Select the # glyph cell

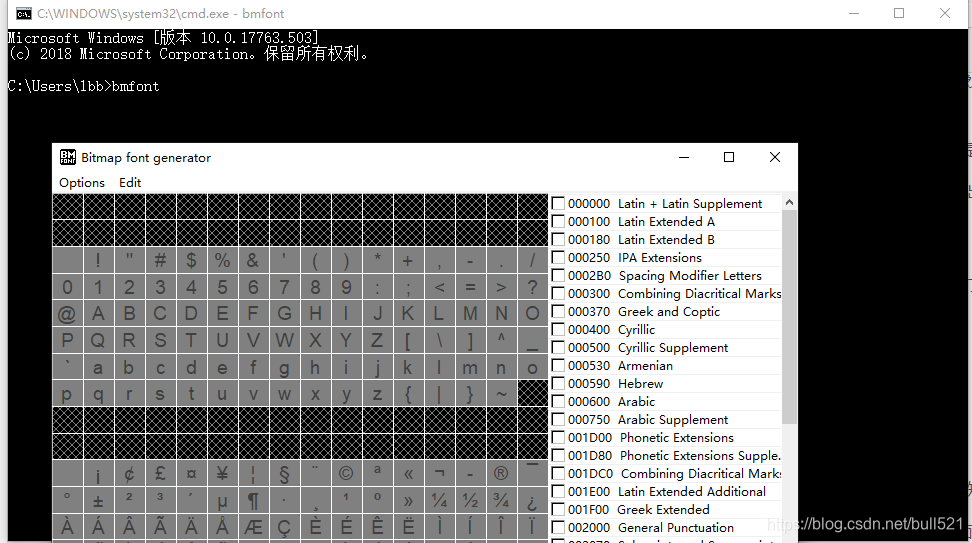pyautogui.click(x=161, y=260)
